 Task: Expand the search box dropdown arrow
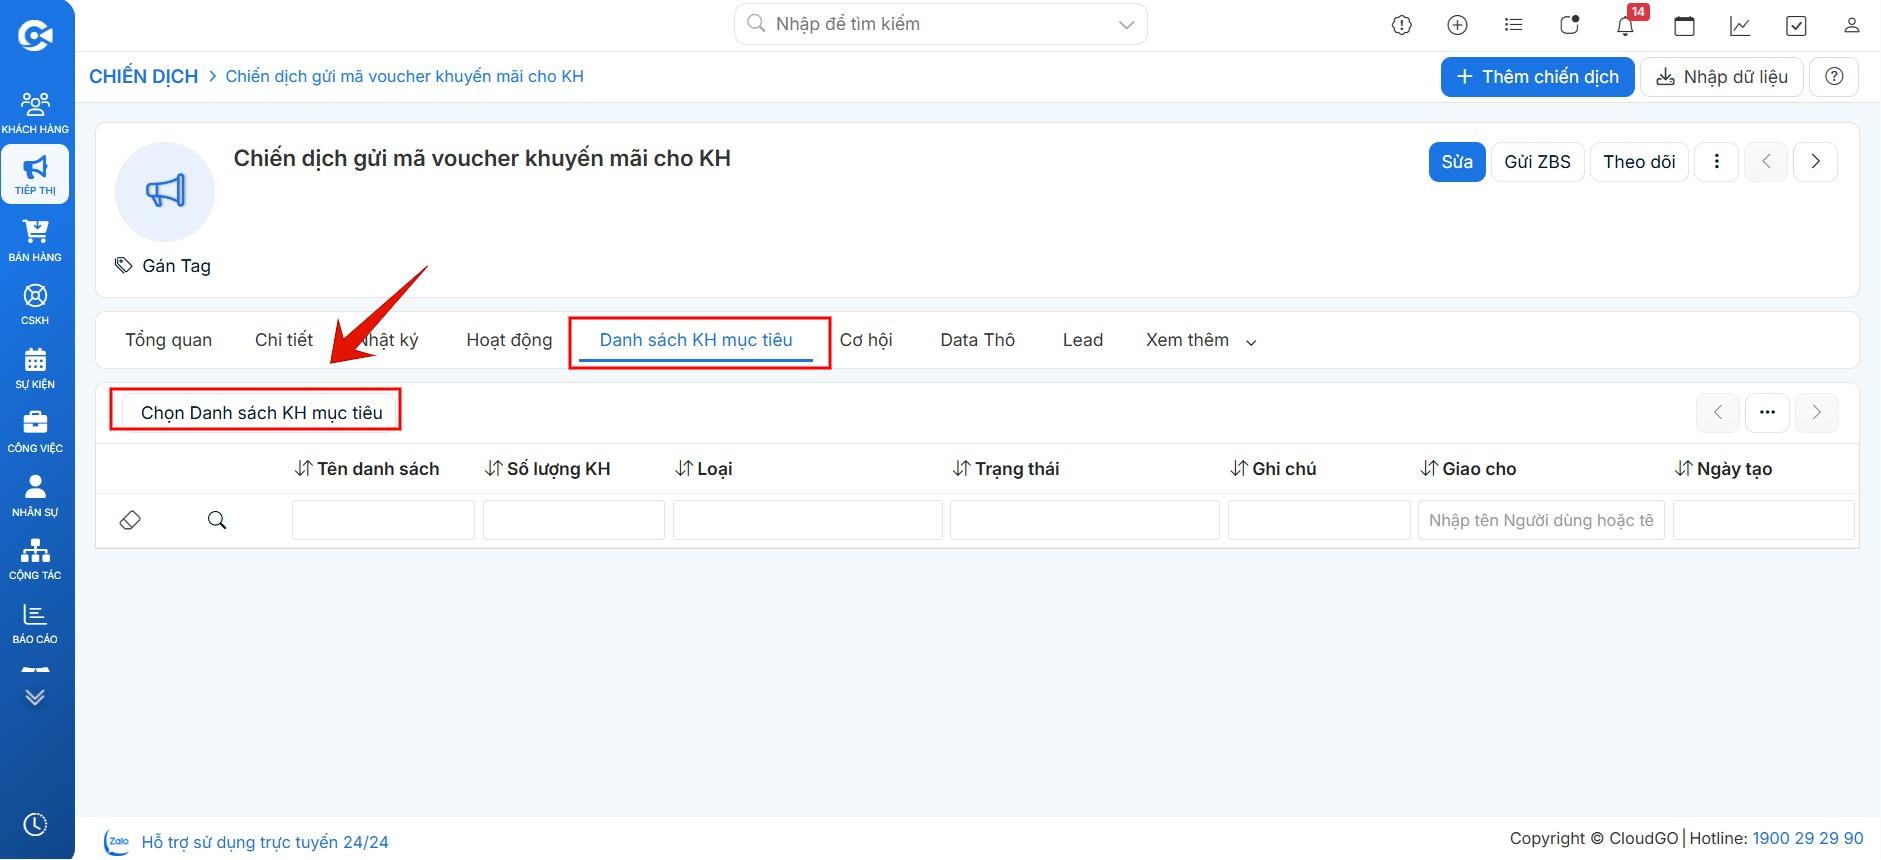pyautogui.click(x=1126, y=25)
